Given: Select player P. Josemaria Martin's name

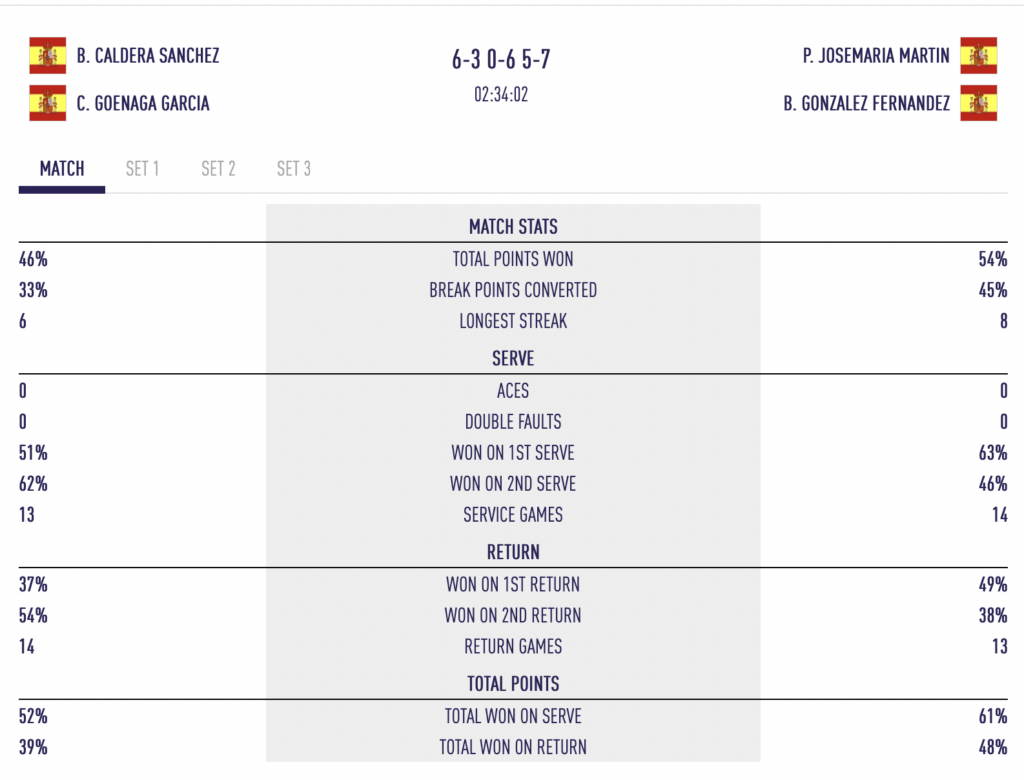Looking at the screenshot, I should [x=876, y=56].
